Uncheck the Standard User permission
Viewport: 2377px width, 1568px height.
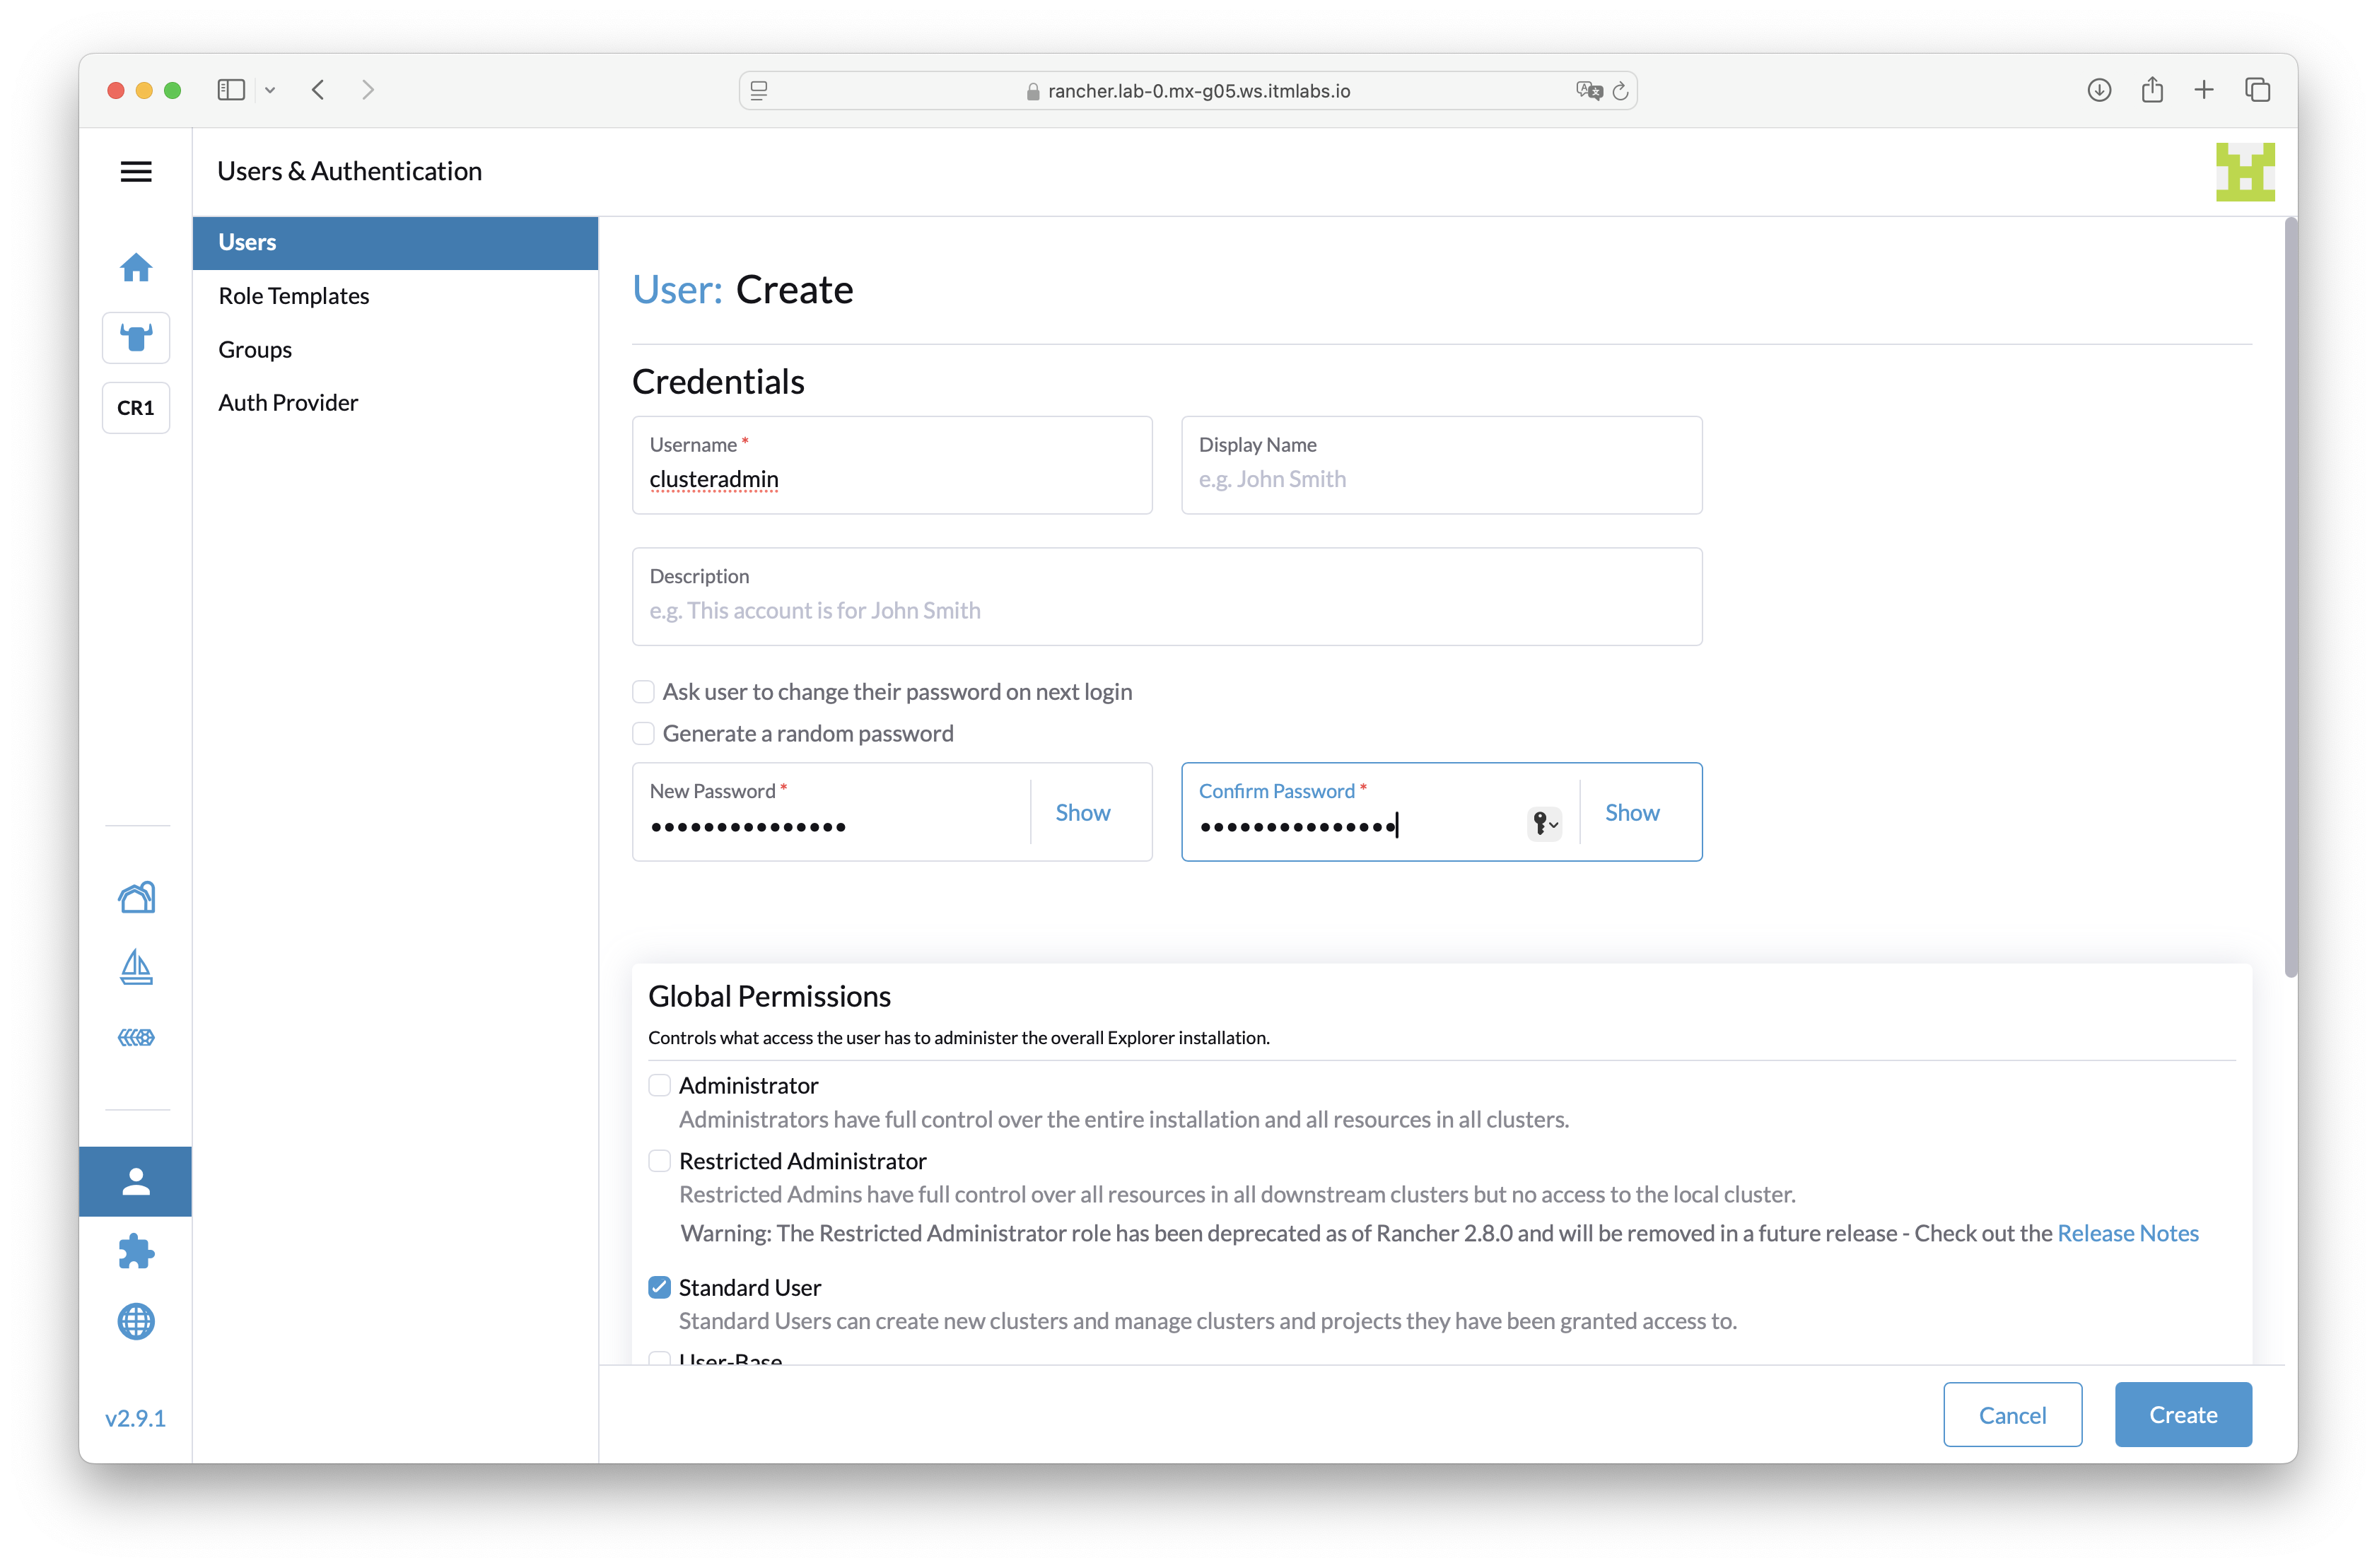[659, 1287]
